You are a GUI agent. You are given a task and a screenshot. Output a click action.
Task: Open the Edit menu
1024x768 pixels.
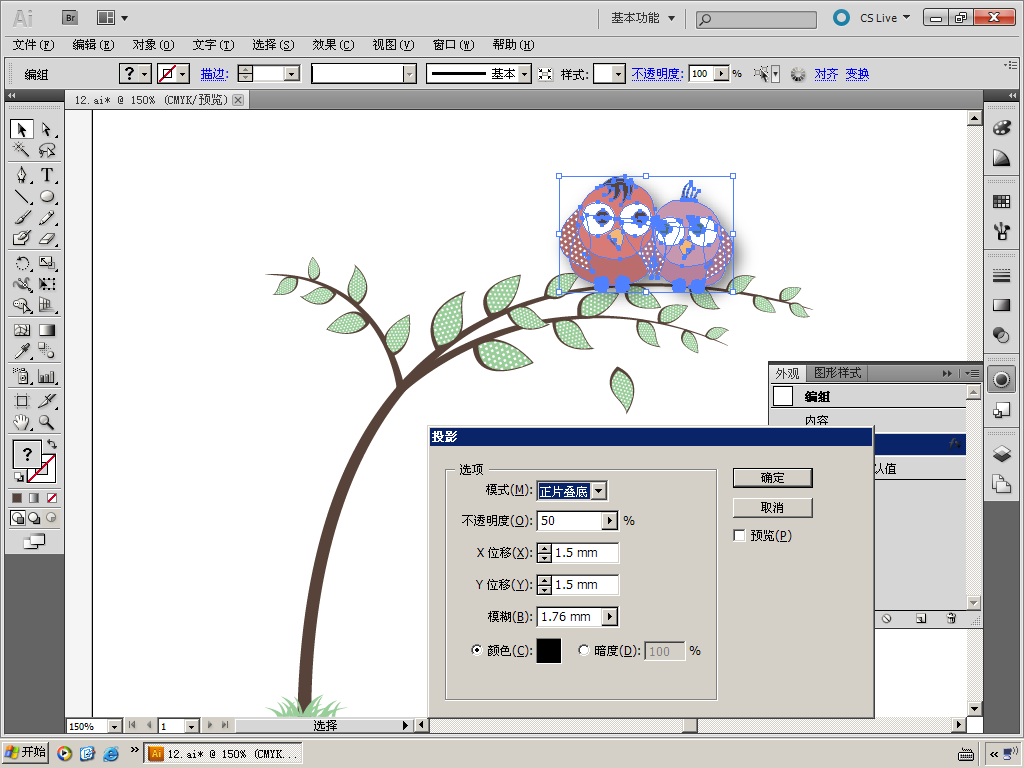tap(93, 45)
